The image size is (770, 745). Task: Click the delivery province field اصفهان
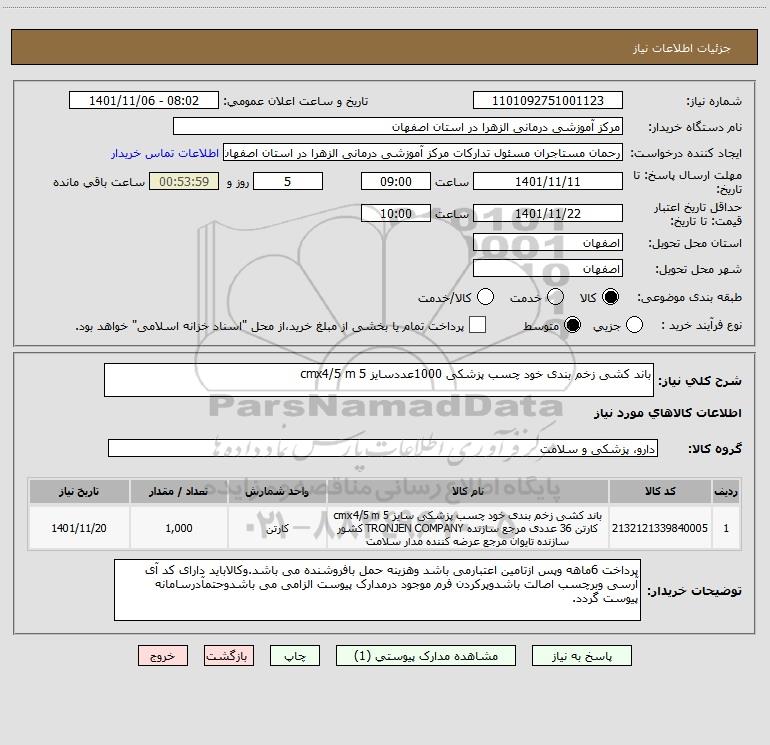(548, 243)
